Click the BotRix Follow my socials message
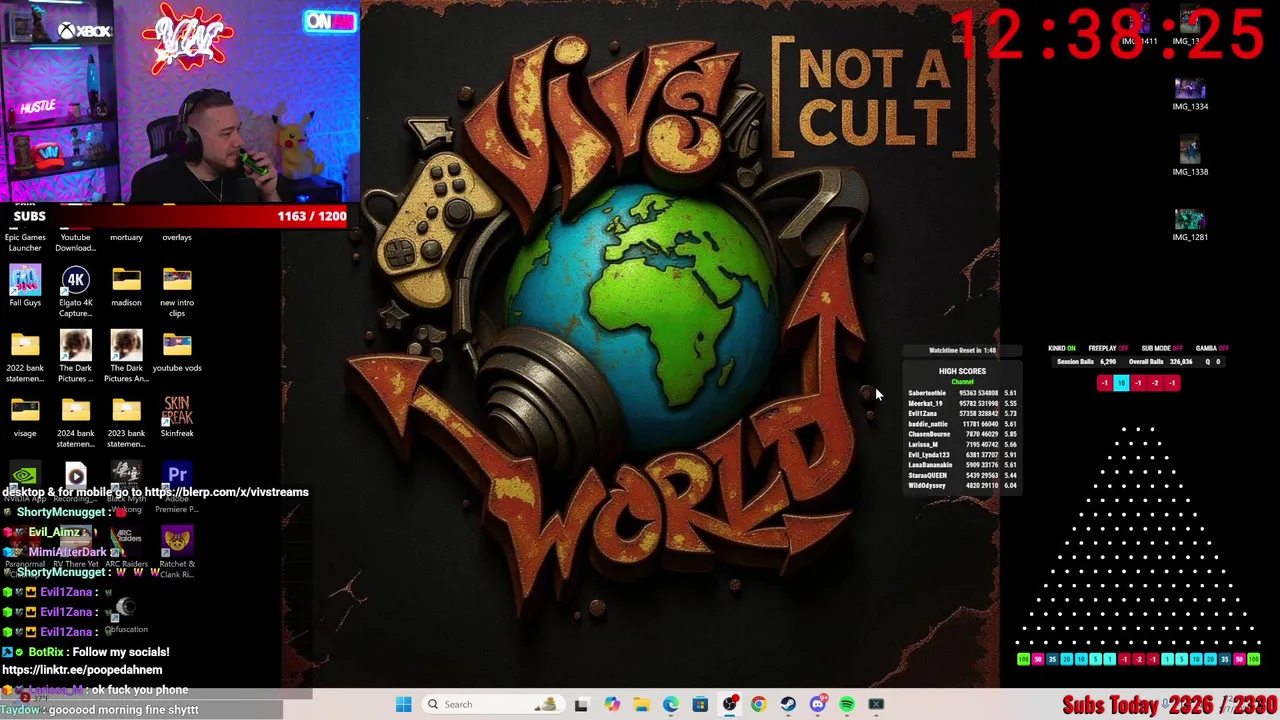Viewport: 1280px width, 720px height. tap(86, 652)
